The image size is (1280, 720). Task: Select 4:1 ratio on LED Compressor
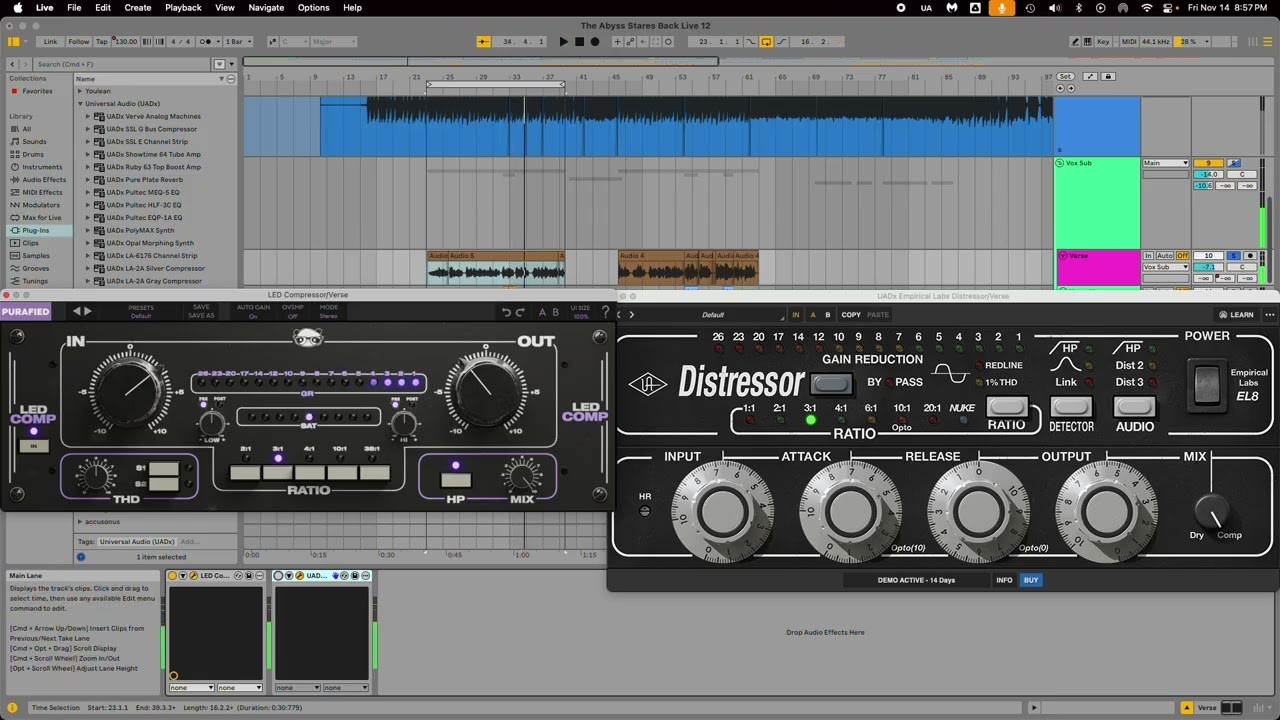(310, 473)
